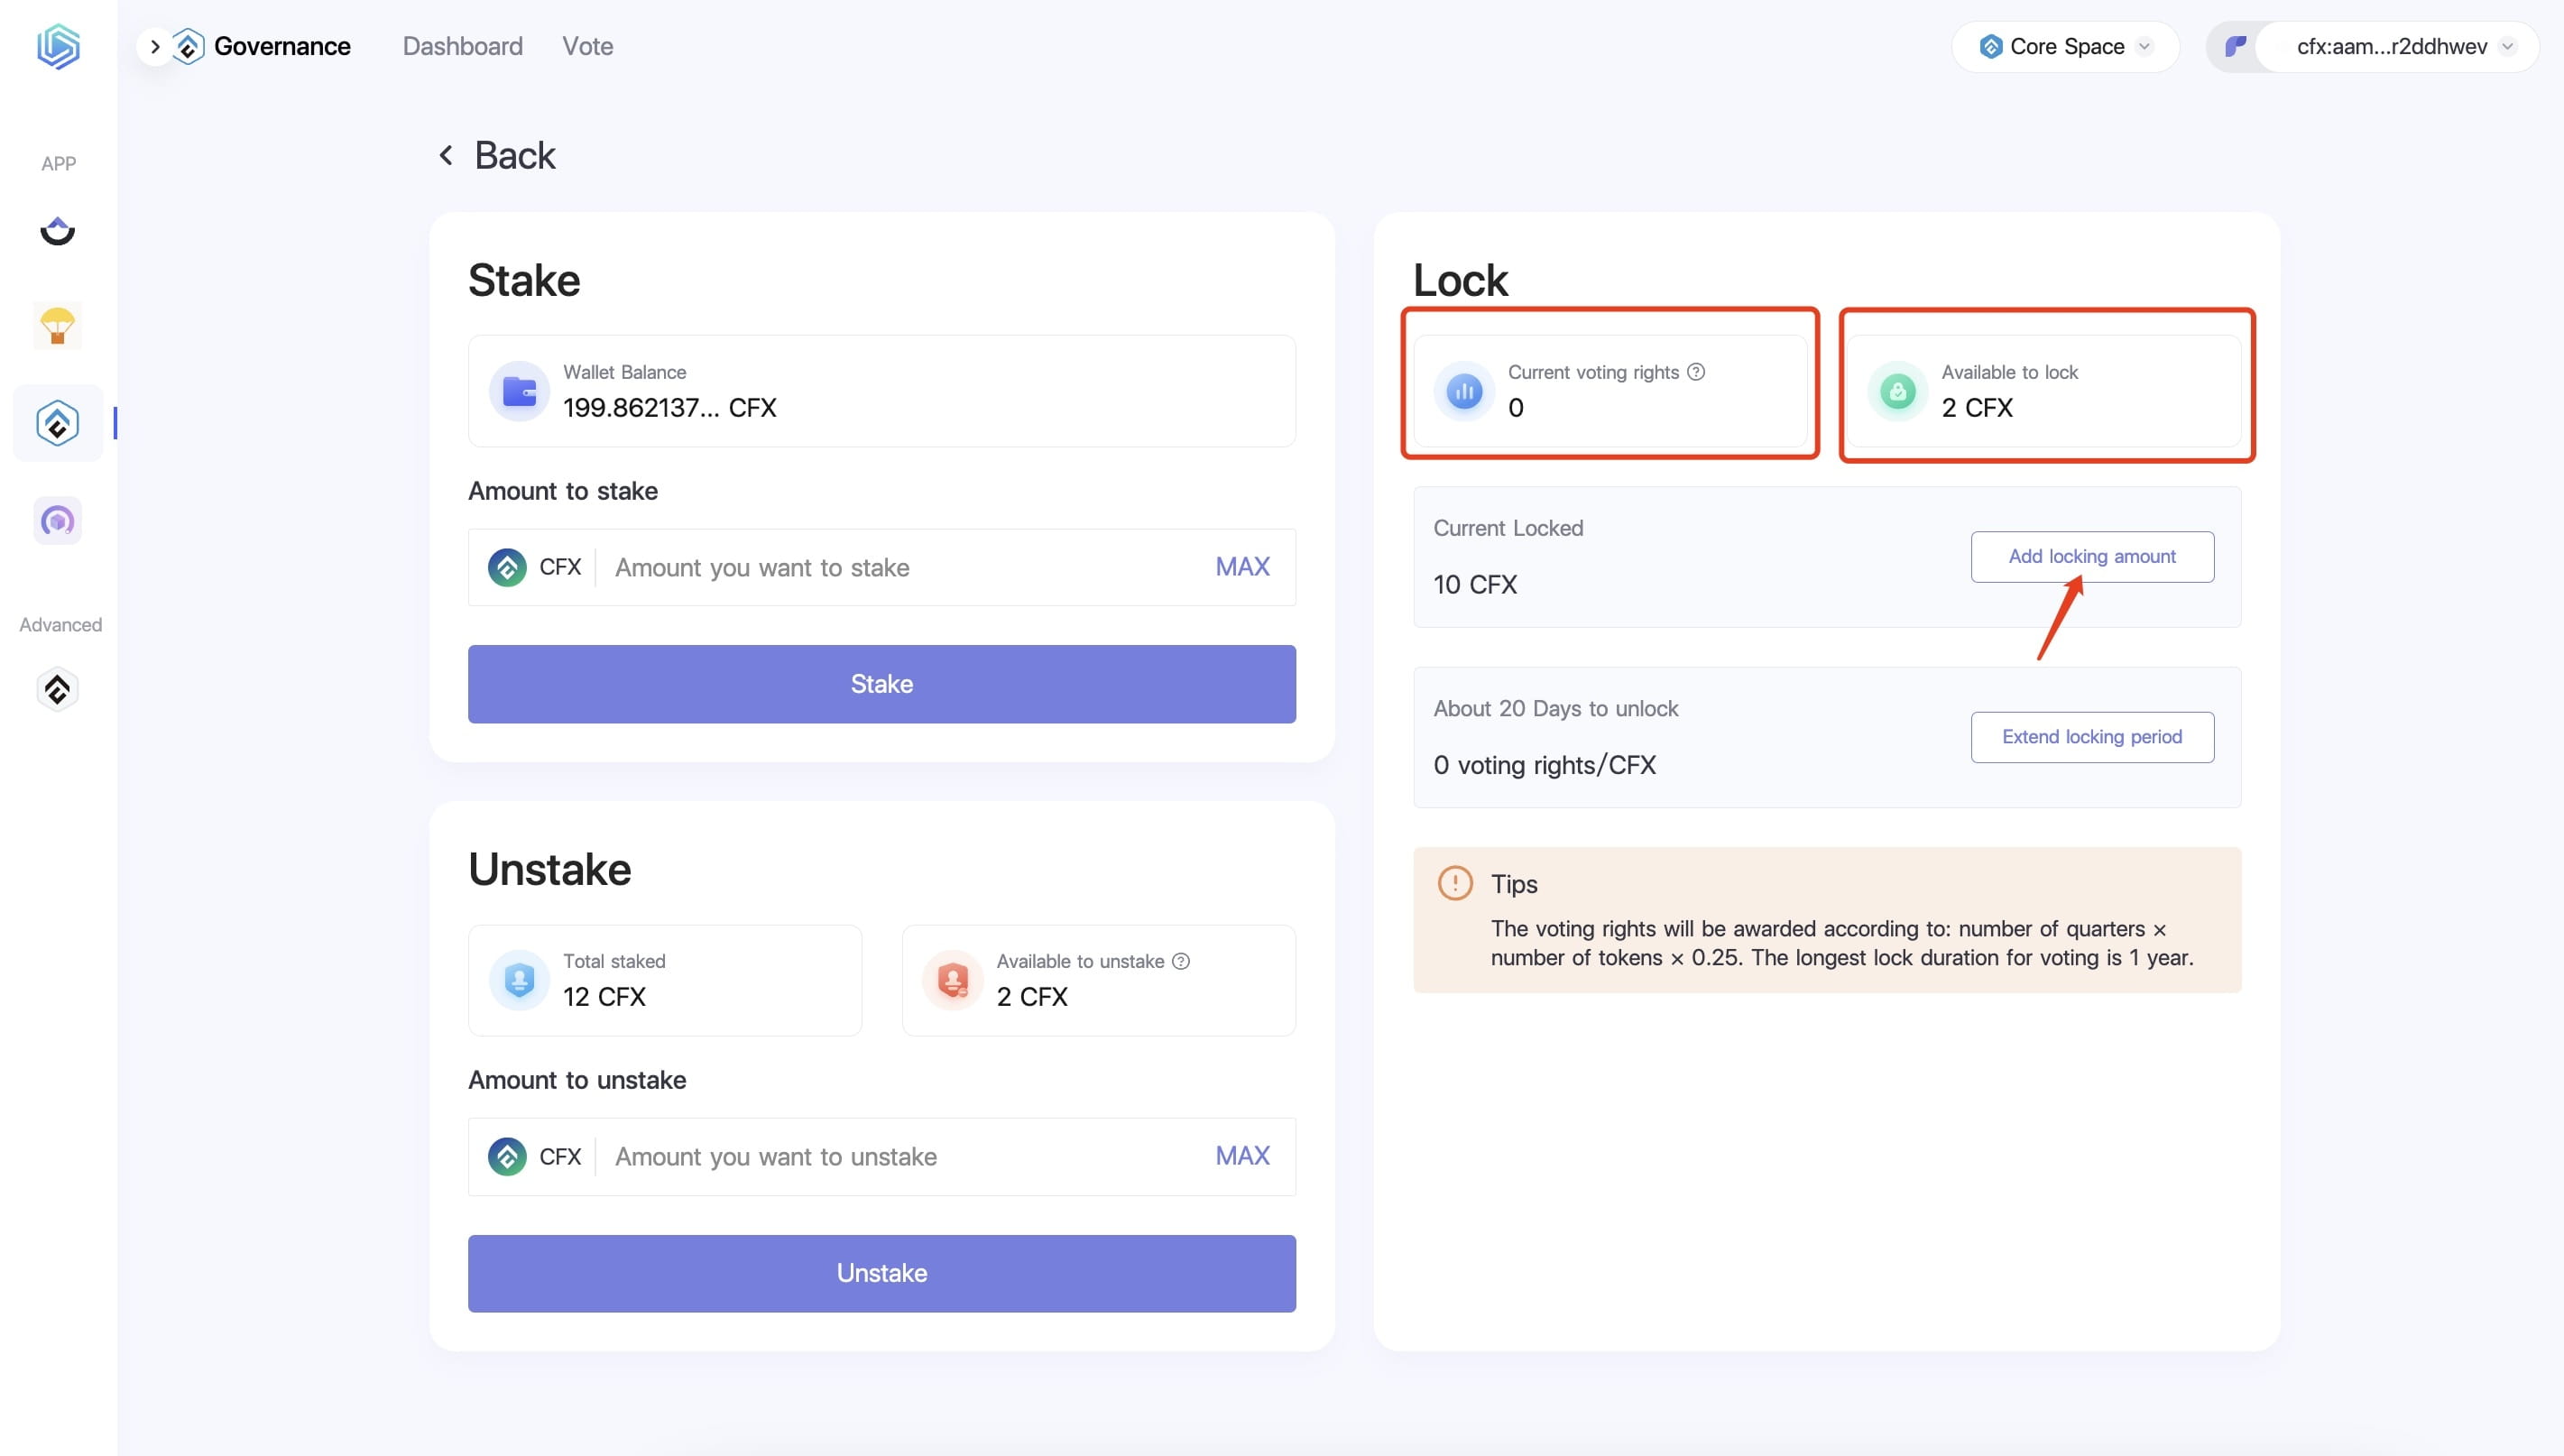Click the Add locking amount button
This screenshot has height=1456, width=2564.
pos(2092,556)
